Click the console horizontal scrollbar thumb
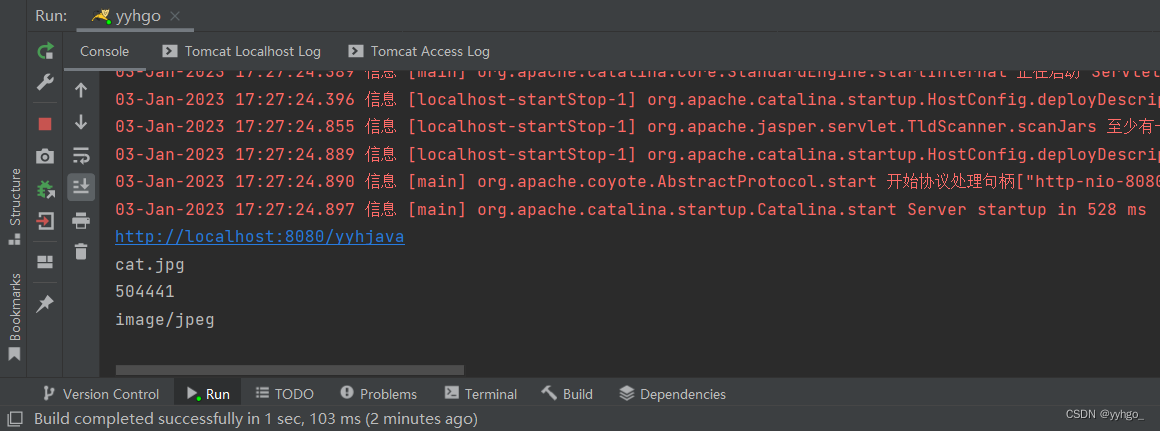 pyautogui.click(x=290, y=370)
